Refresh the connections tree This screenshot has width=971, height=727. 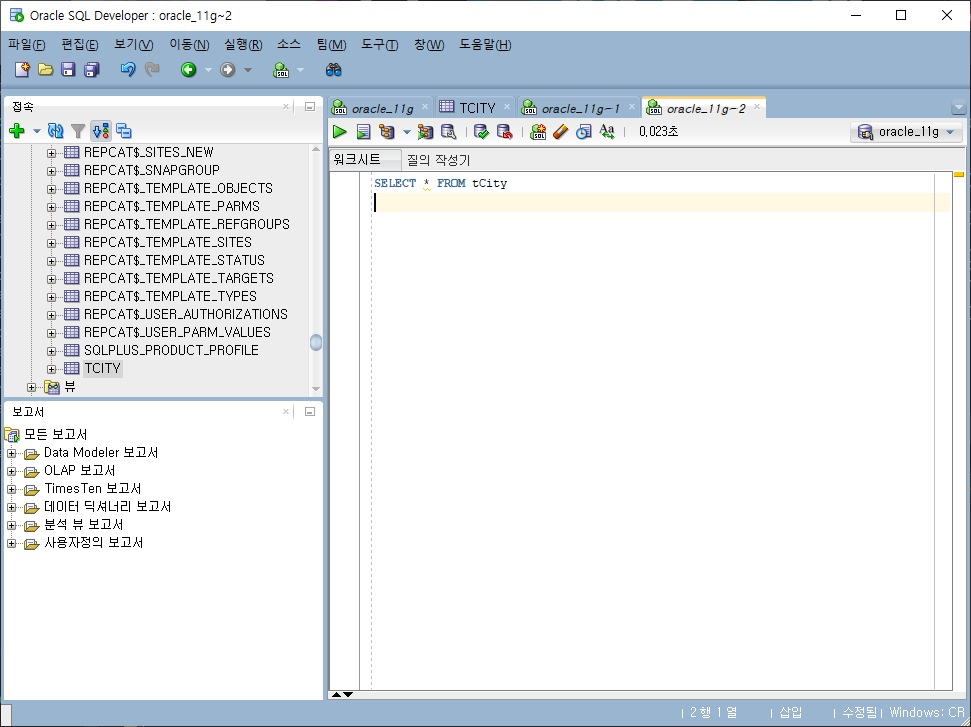[55, 131]
